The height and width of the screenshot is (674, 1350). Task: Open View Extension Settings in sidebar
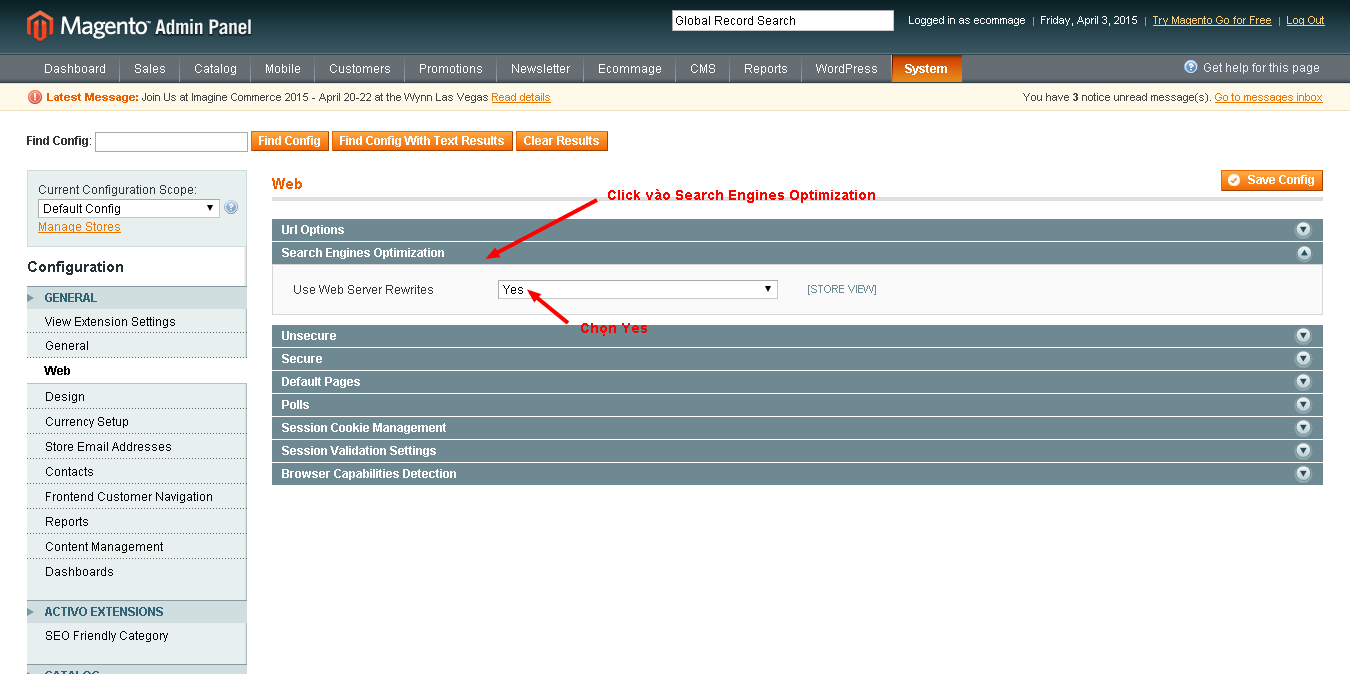pyautogui.click(x=136, y=322)
